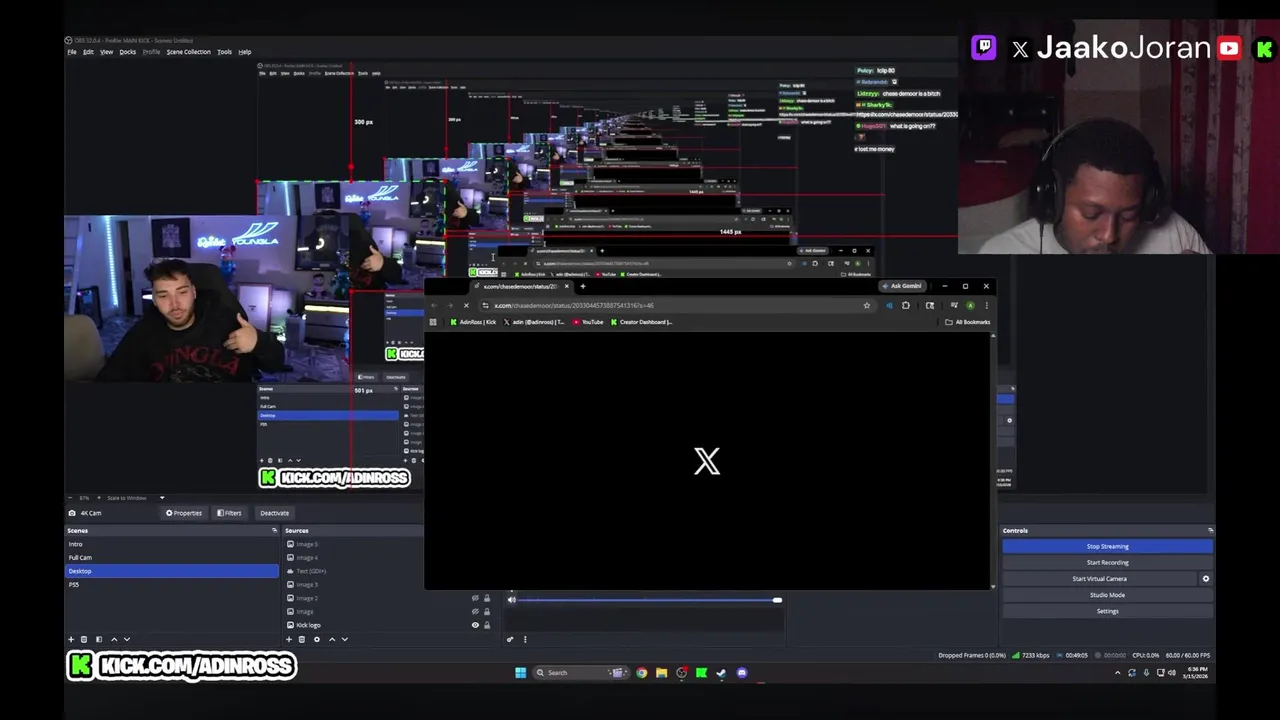Remove selected source with trash icon

(302, 639)
